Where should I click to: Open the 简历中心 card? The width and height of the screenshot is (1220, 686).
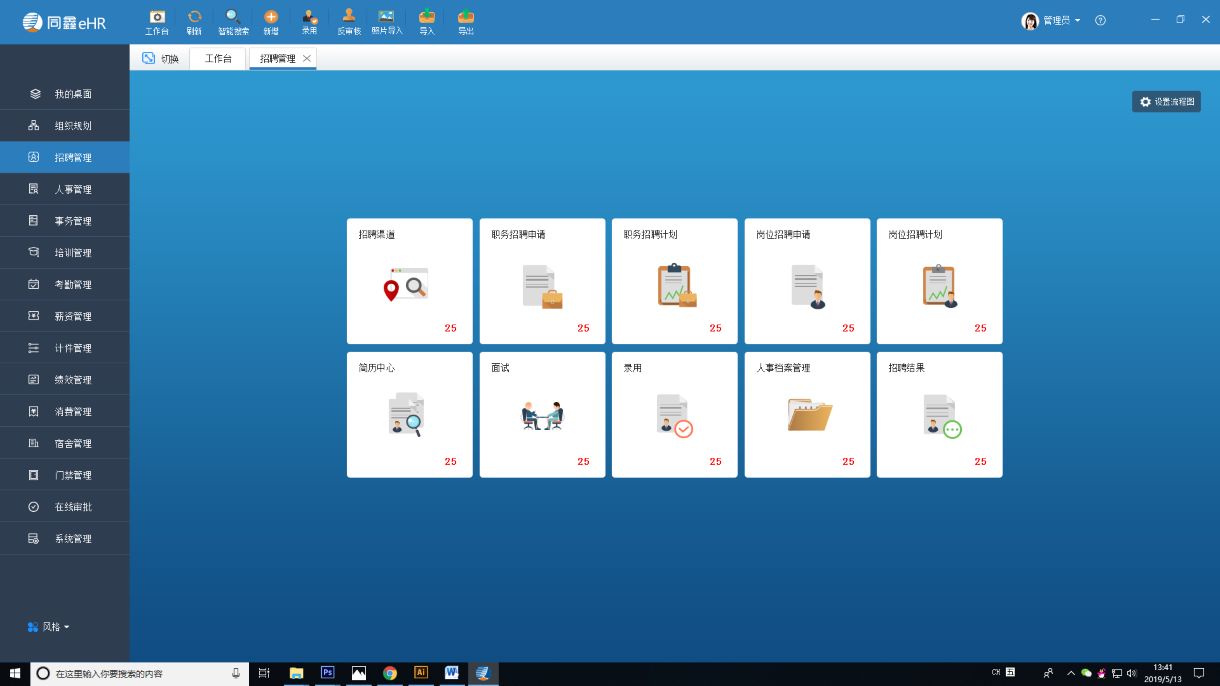click(x=409, y=414)
